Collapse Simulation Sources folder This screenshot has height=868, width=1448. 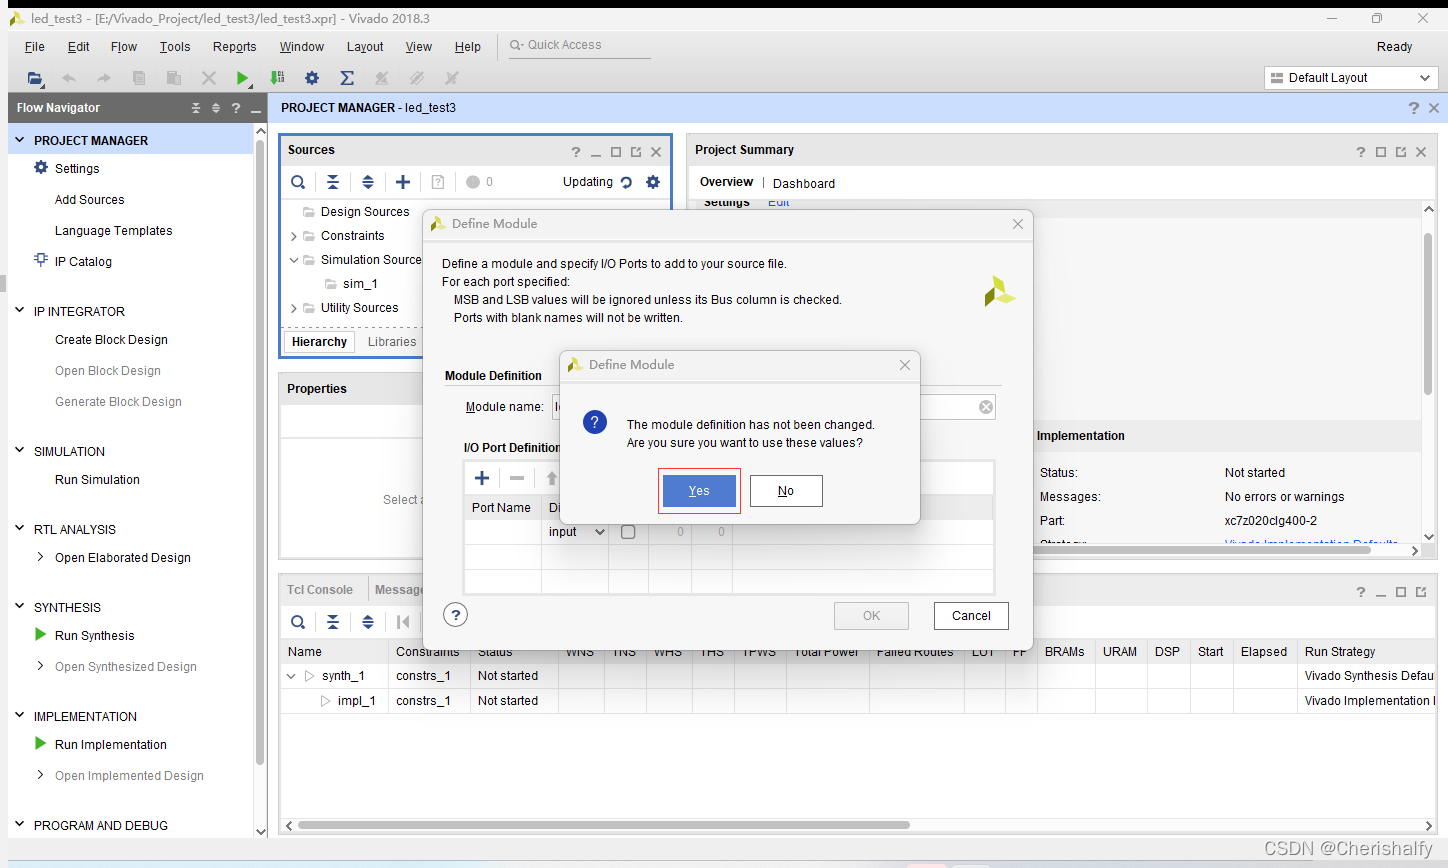[294, 260]
